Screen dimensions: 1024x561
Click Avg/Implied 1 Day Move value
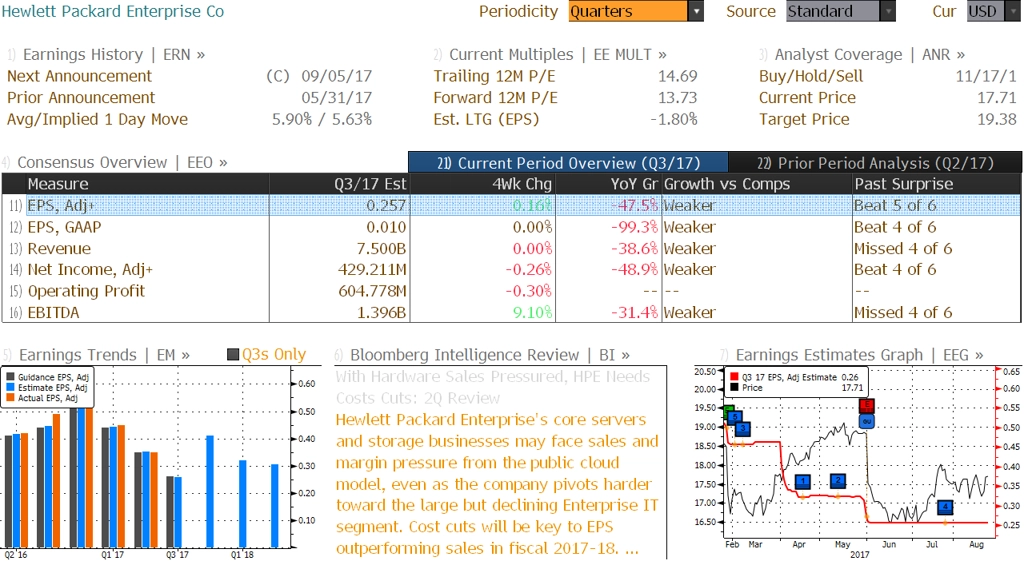click(x=322, y=120)
